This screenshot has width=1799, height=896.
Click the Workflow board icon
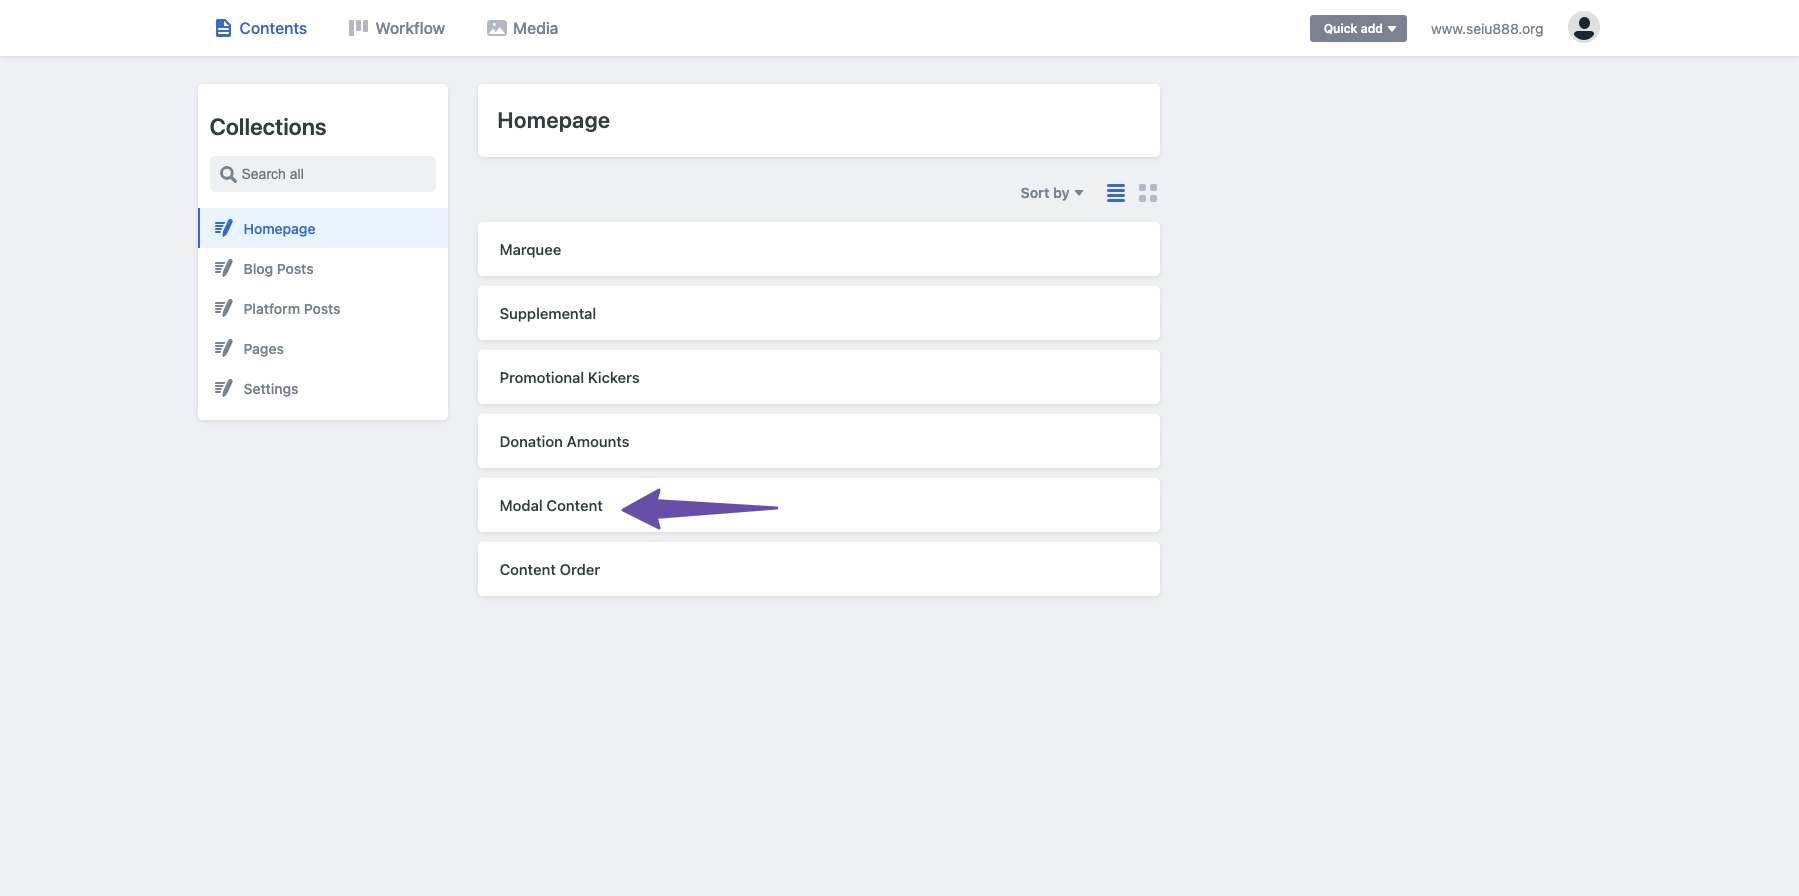tap(358, 28)
